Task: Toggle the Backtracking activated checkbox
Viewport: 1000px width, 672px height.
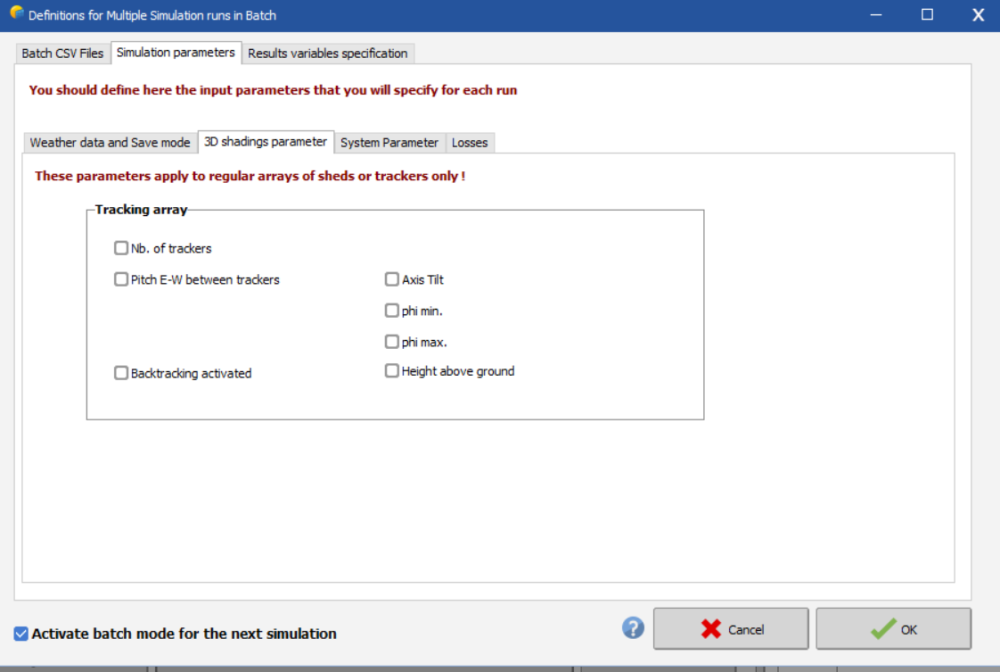Action: coord(121,373)
